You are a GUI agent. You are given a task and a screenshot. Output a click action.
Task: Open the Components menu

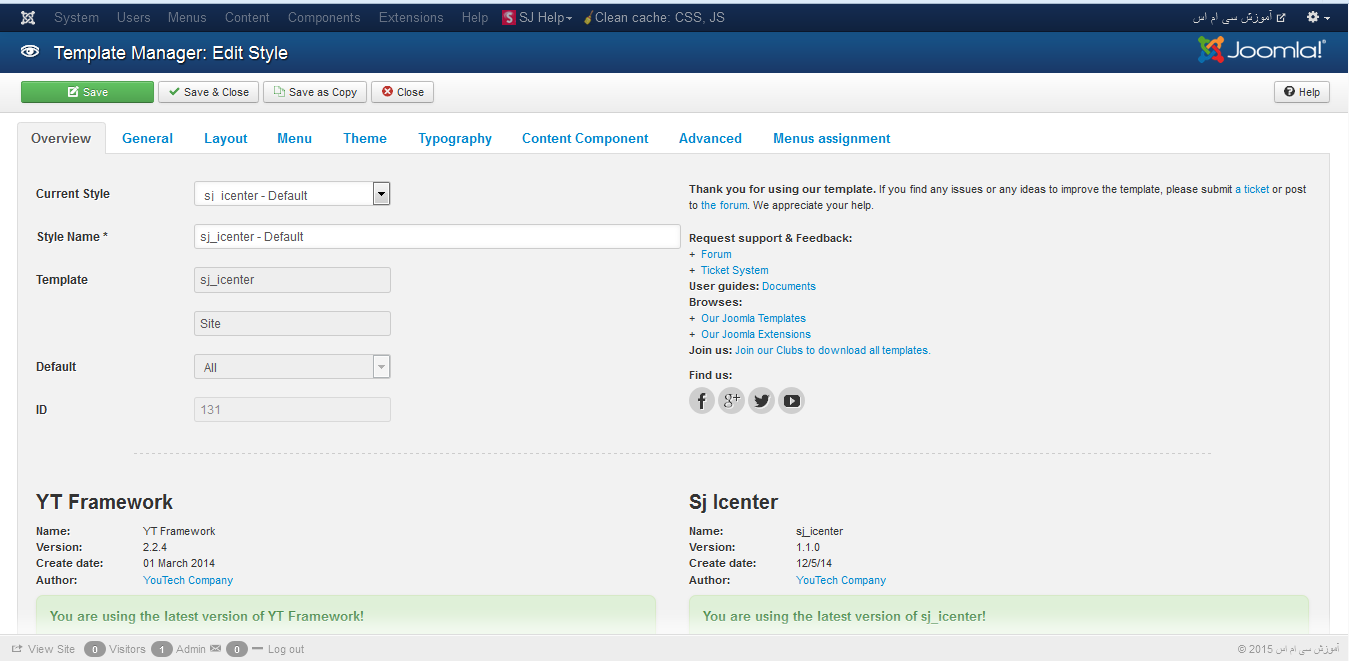point(324,17)
